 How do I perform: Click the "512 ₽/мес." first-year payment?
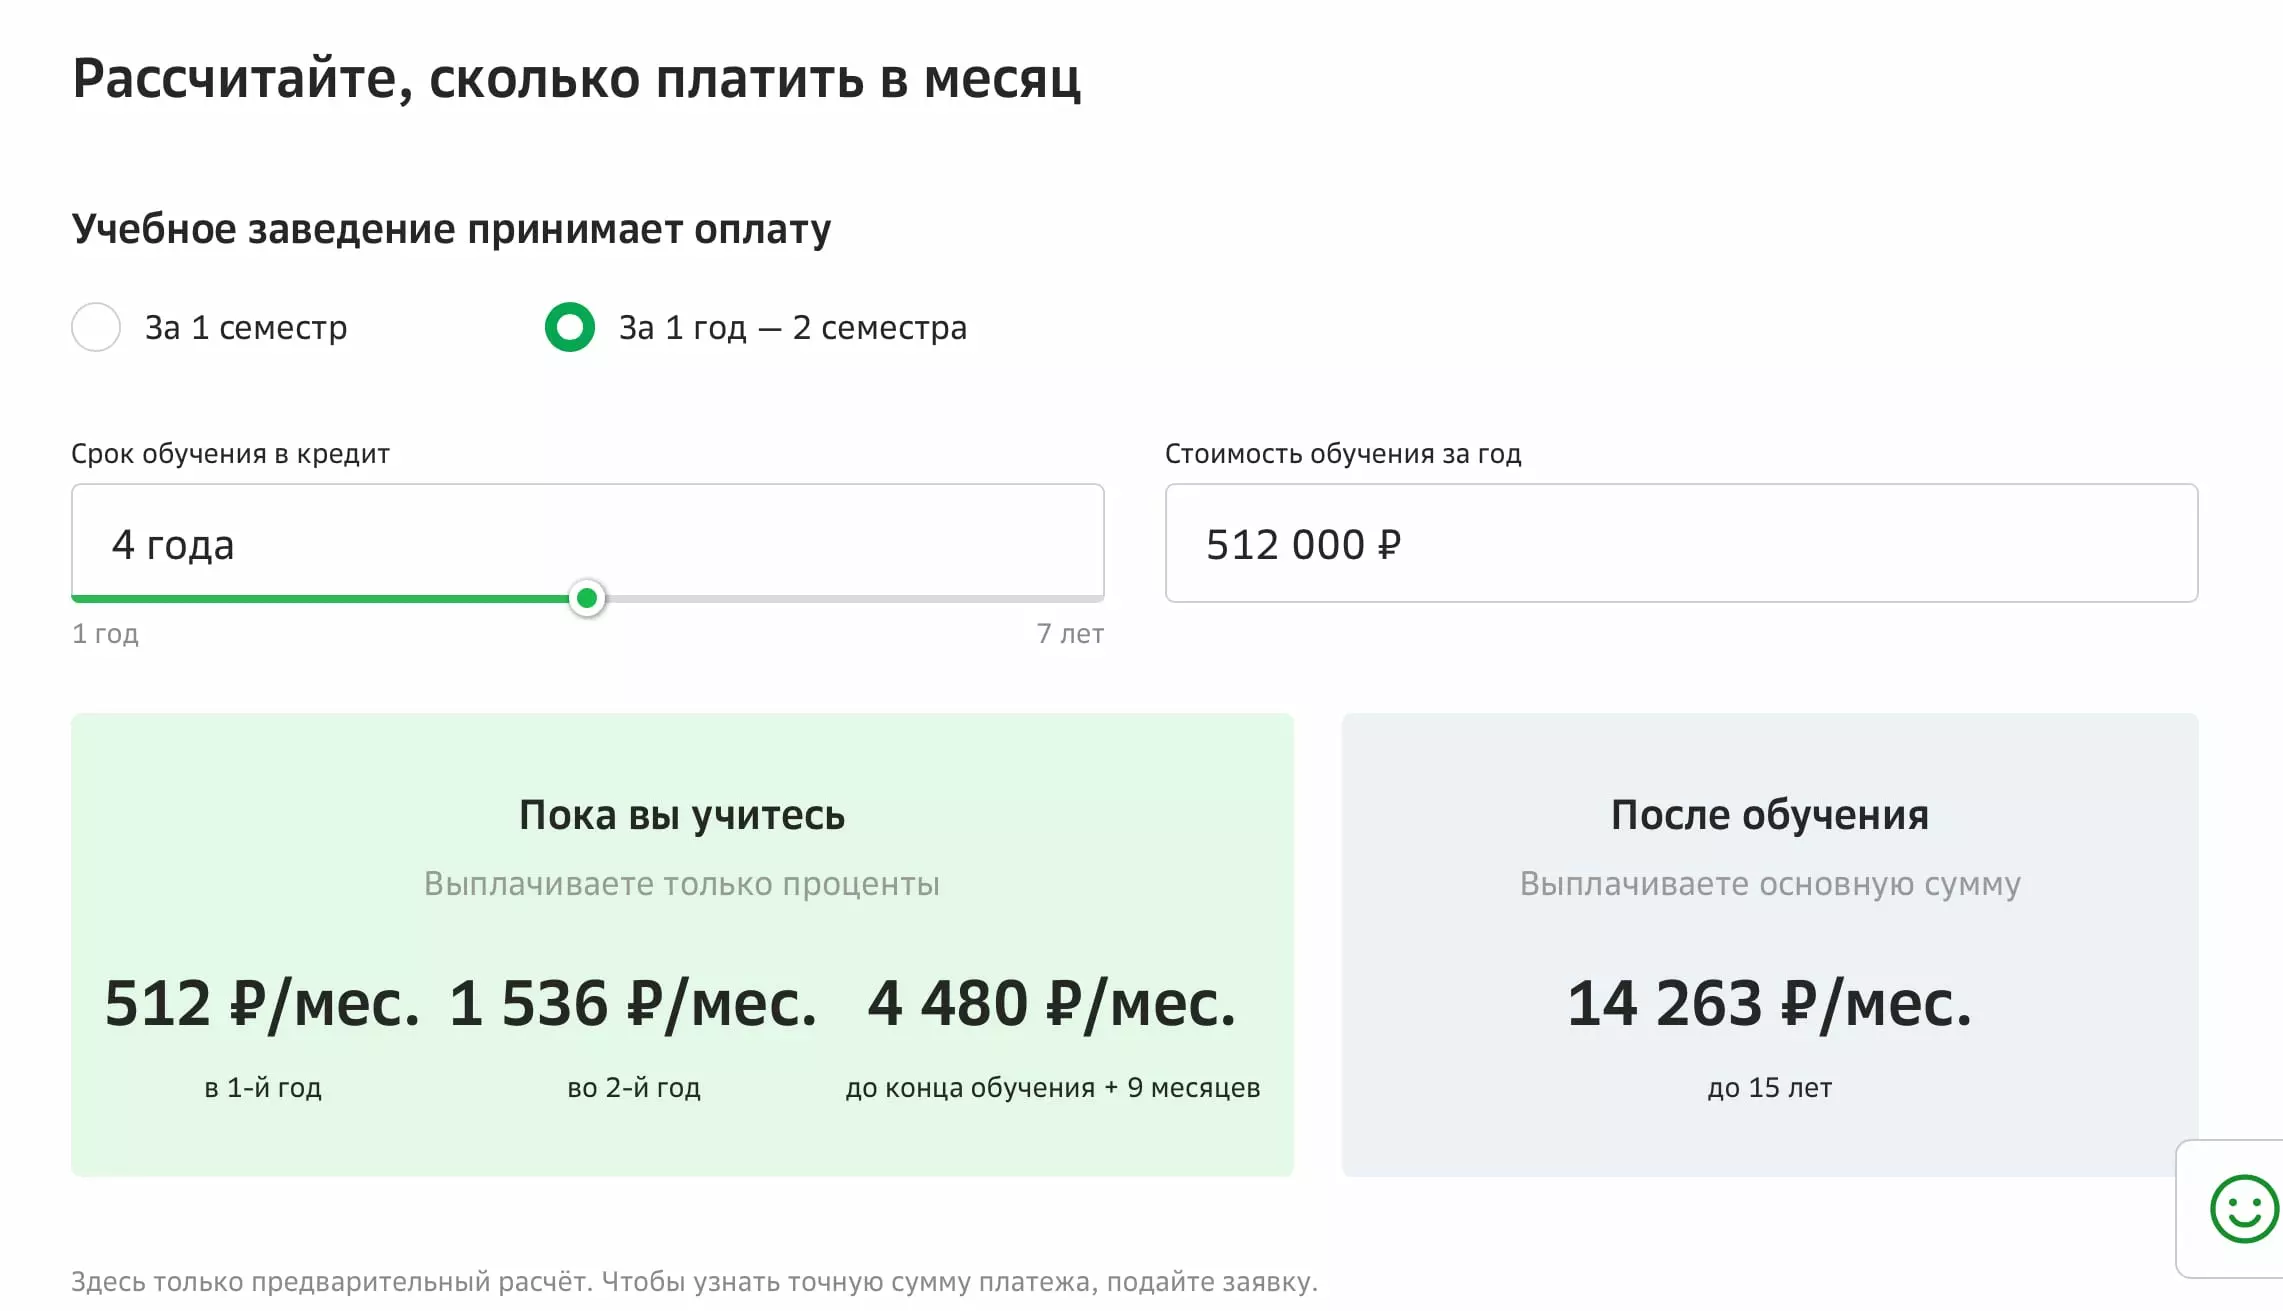(x=262, y=1003)
